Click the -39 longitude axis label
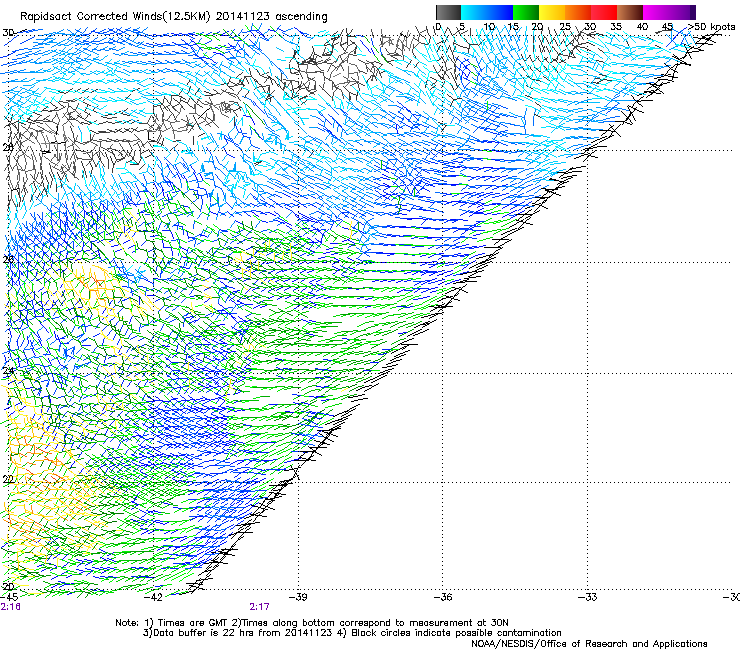The width and height of the screenshot is (740, 650). [x=298, y=597]
